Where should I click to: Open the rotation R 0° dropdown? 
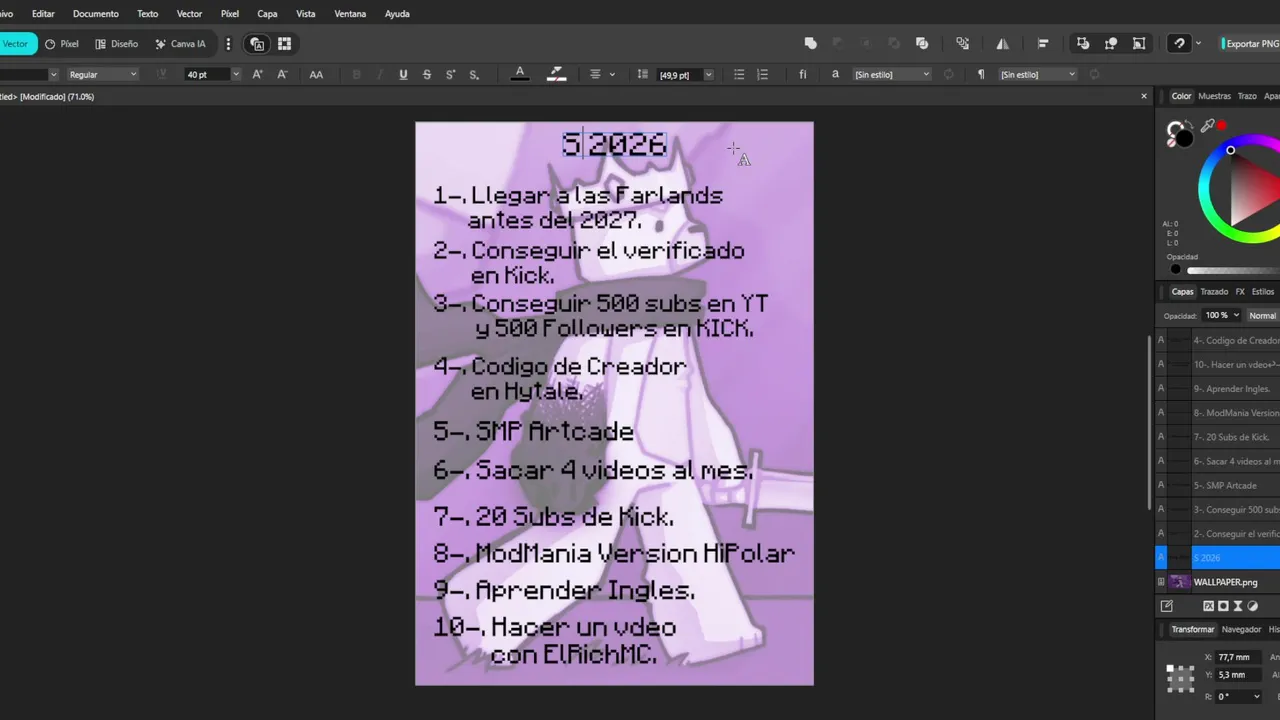click(x=1240, y=697)
